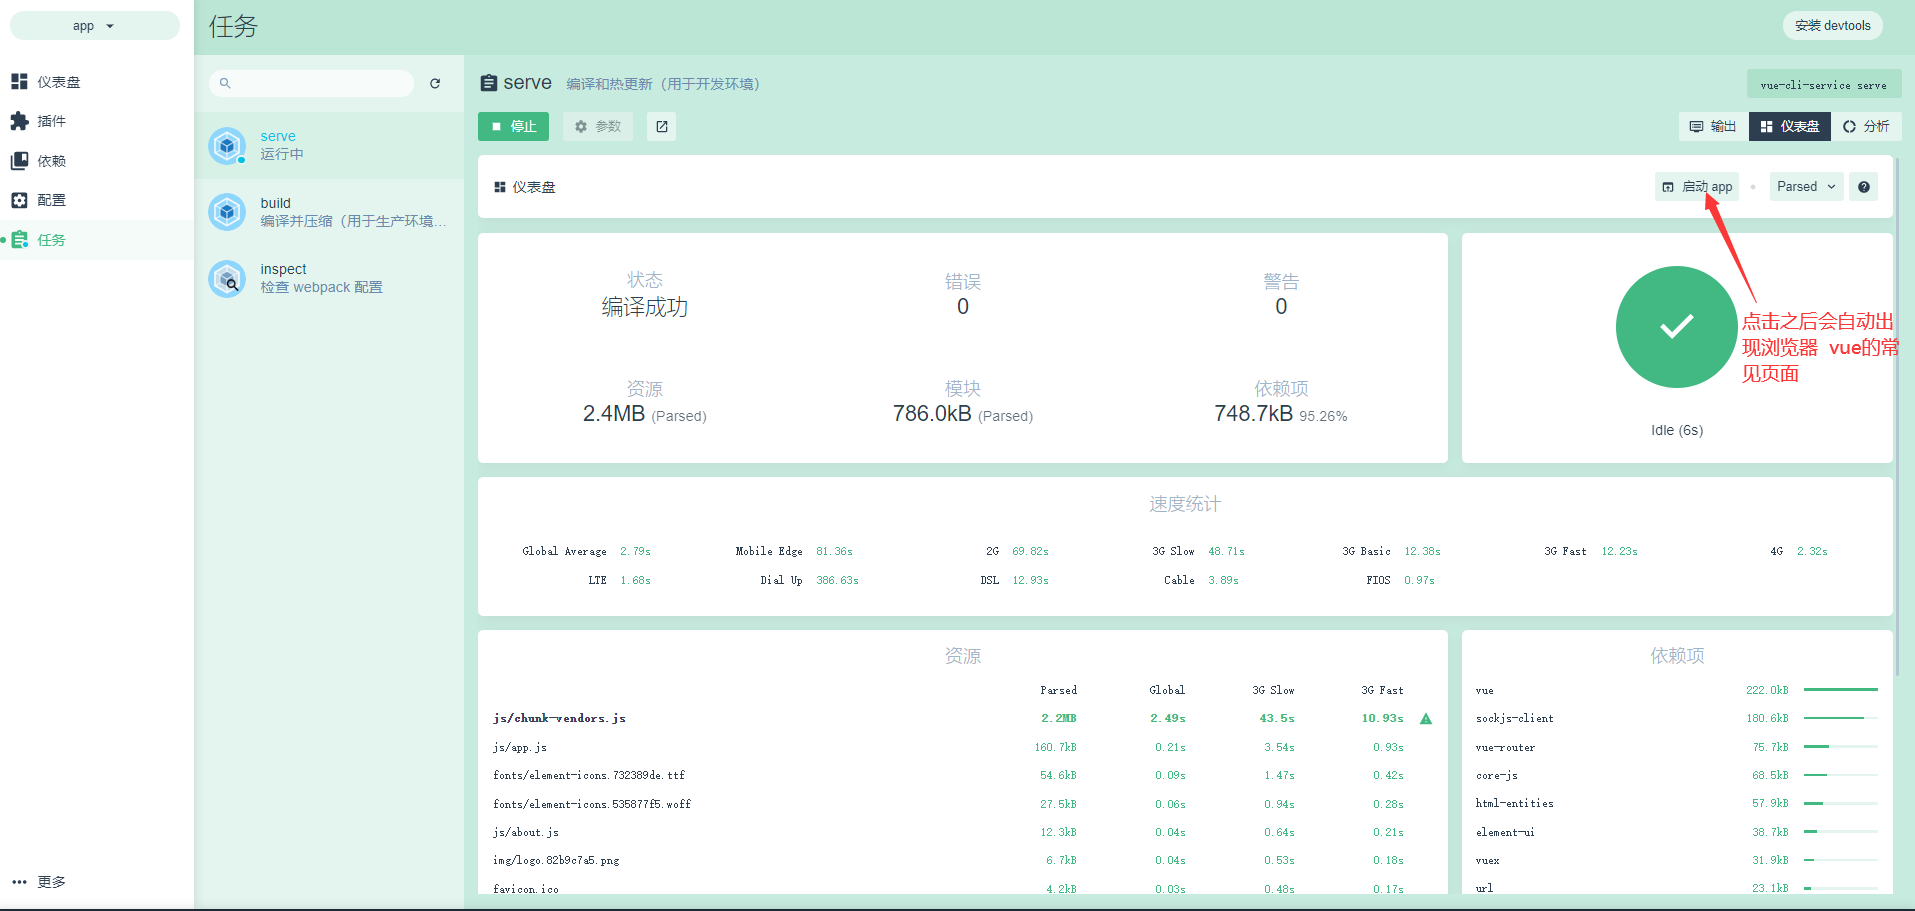Click the fonts/element-icons.535877f5.woff row
Screen dimensions: 1915x911
click(x=963, y=804)
